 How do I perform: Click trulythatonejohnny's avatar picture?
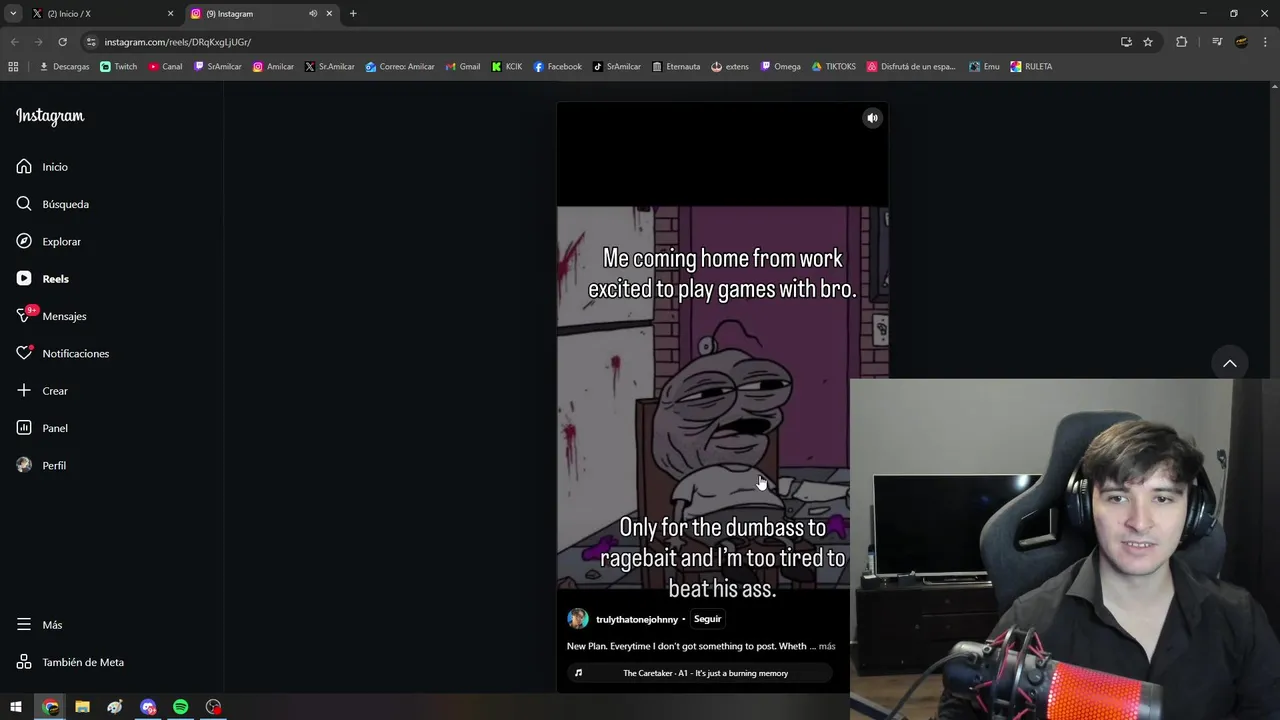pos(578,619)
